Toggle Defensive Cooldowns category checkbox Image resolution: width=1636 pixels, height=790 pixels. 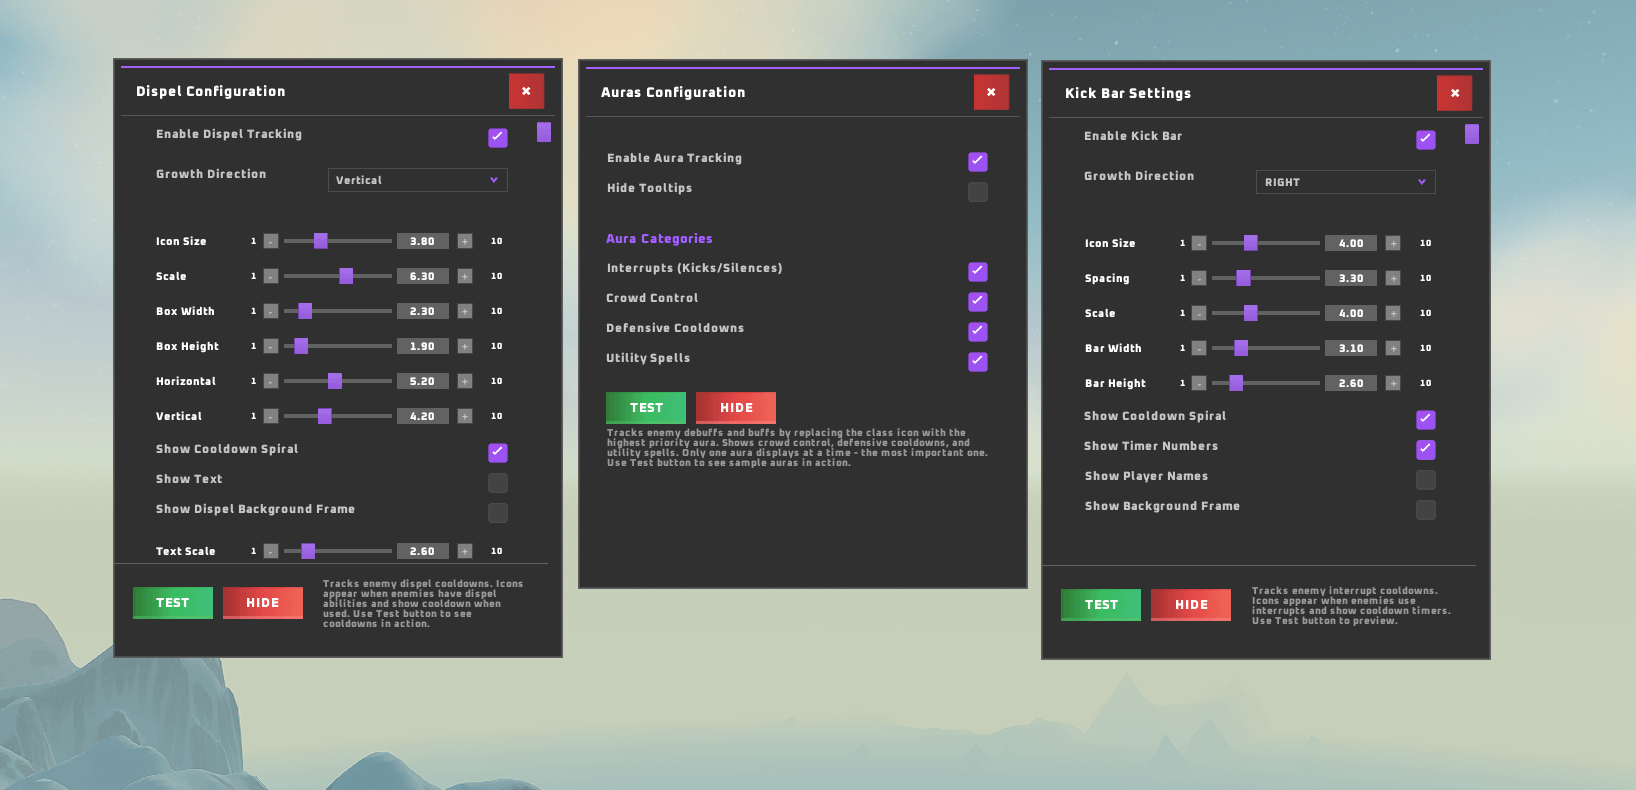click(978, 332)
